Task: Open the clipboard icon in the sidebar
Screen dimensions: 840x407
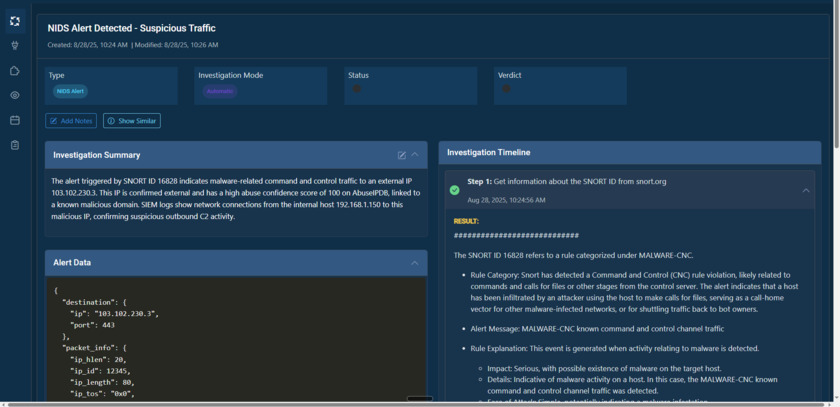Action: point(14,146)
